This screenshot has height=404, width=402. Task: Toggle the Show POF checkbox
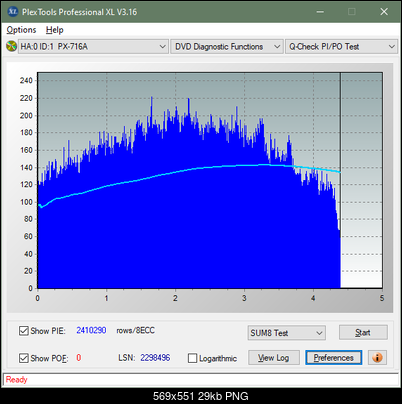click(24, 358)
